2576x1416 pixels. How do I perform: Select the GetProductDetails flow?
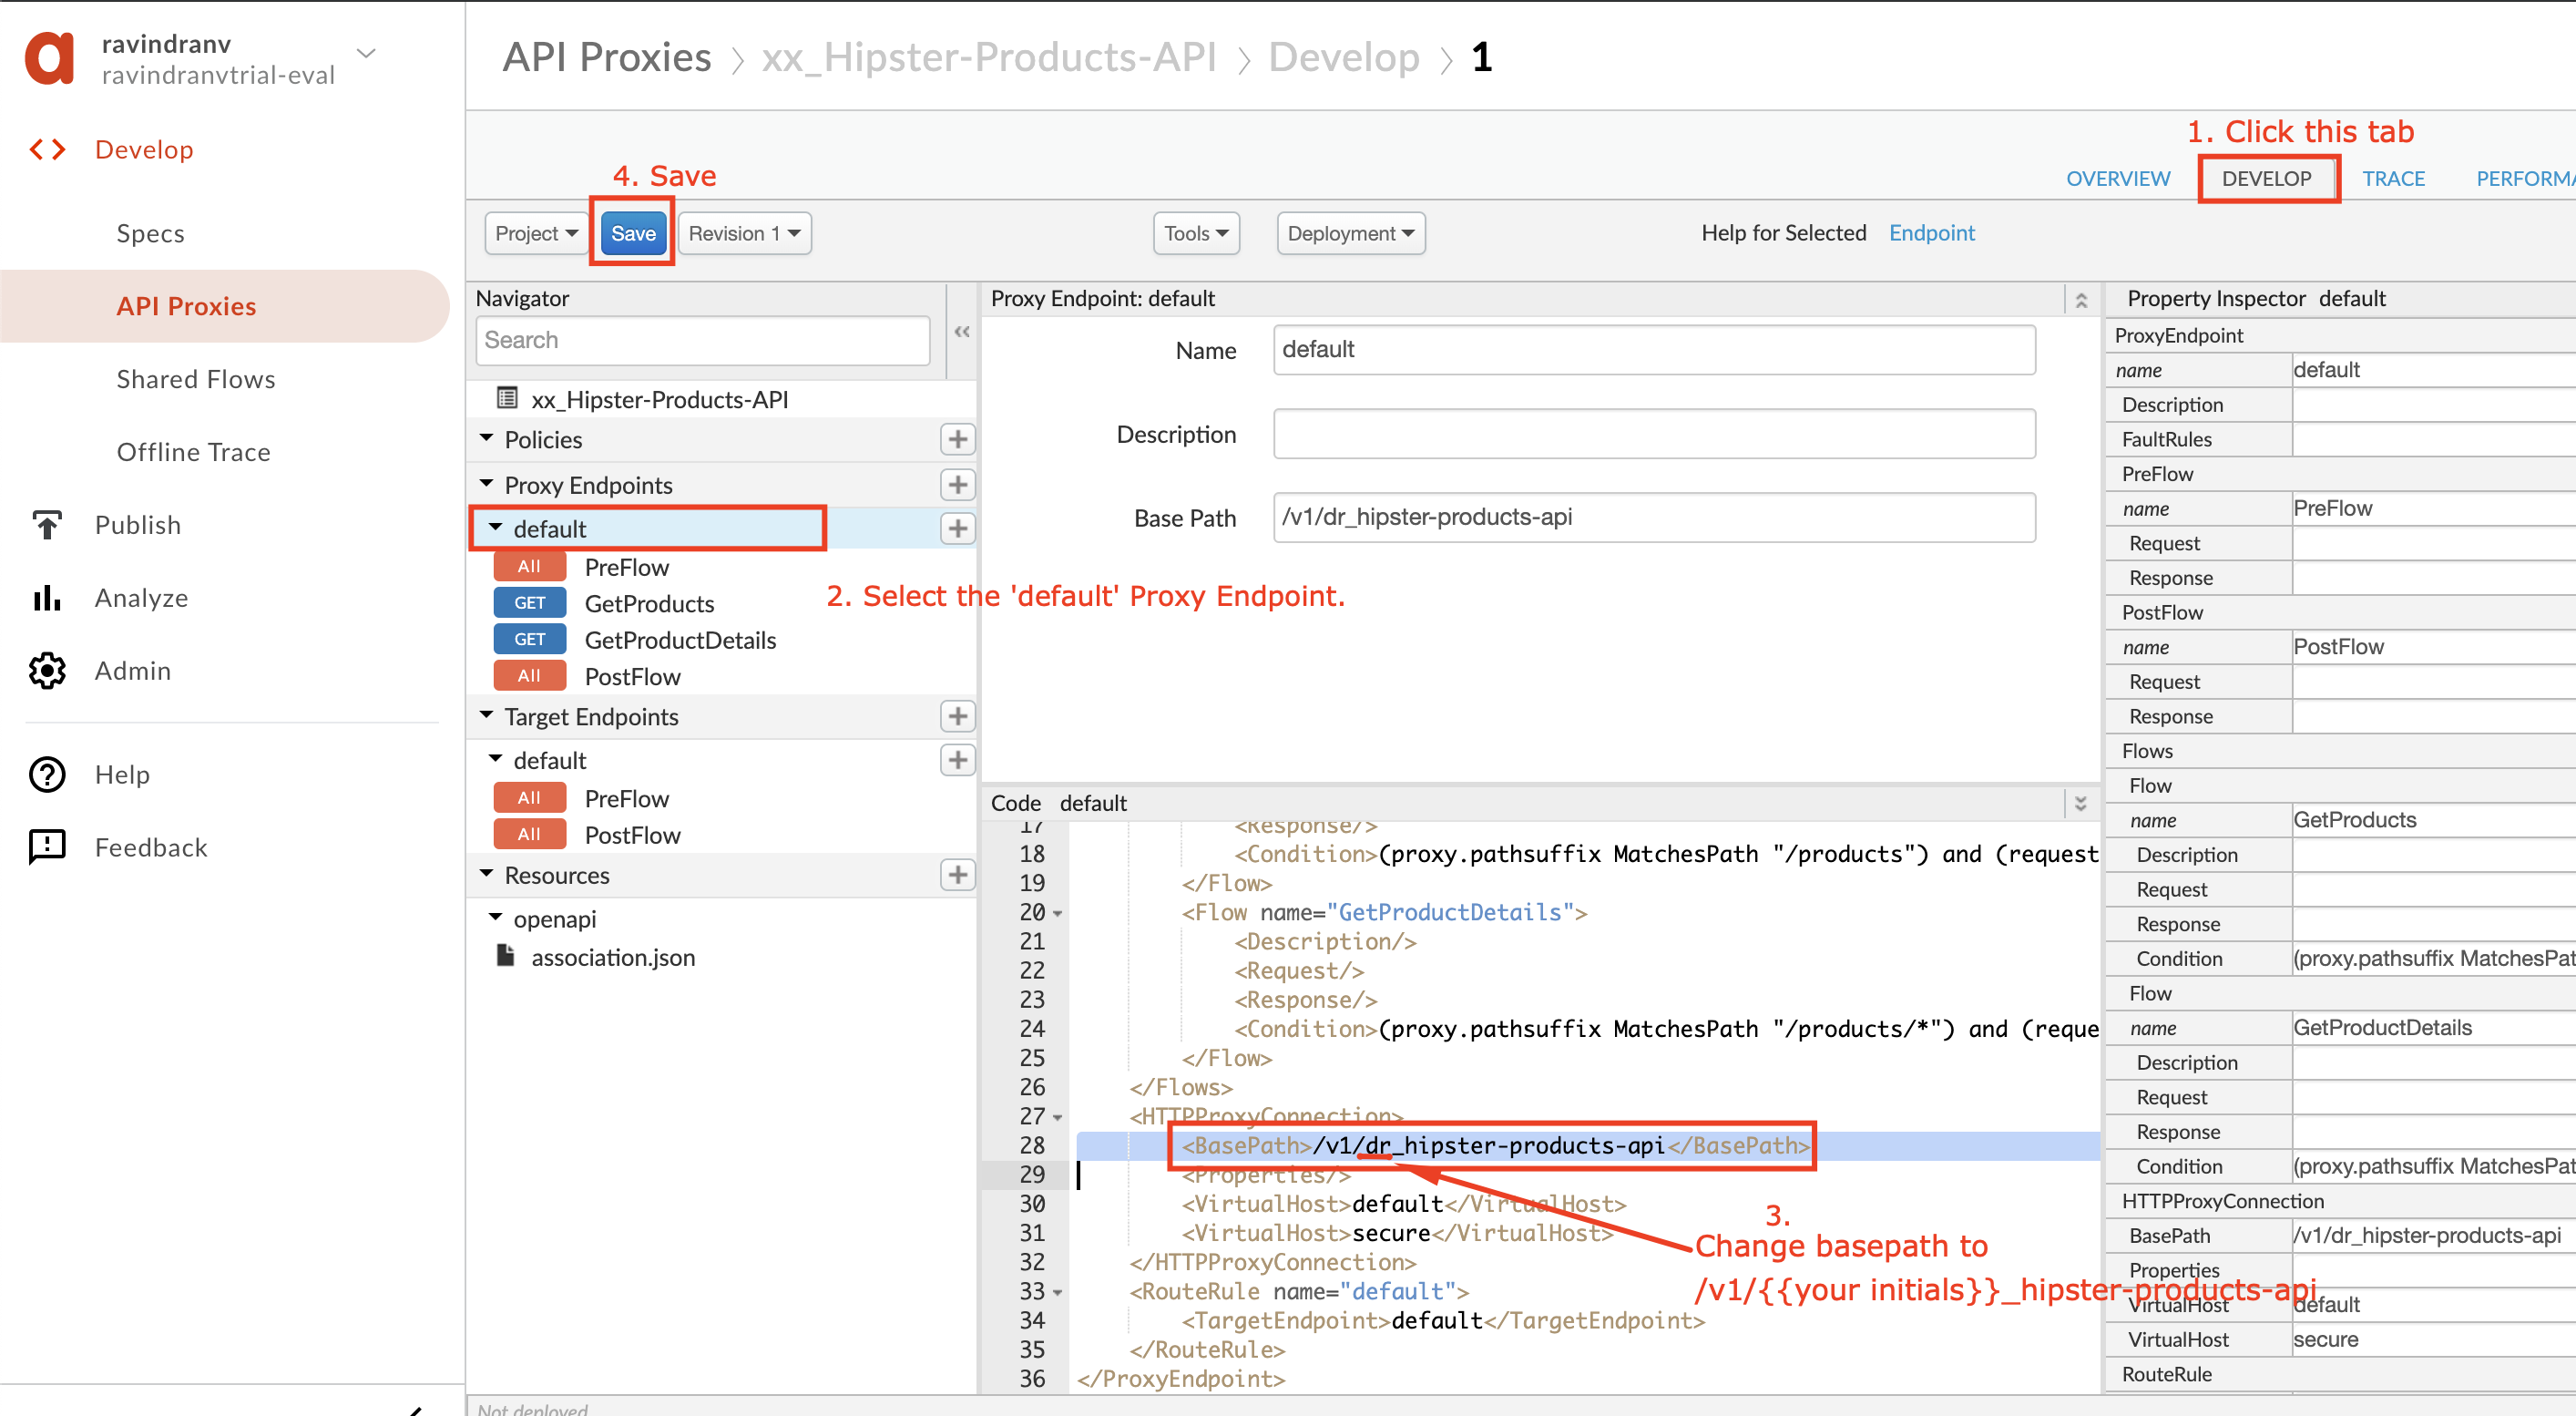680,641
